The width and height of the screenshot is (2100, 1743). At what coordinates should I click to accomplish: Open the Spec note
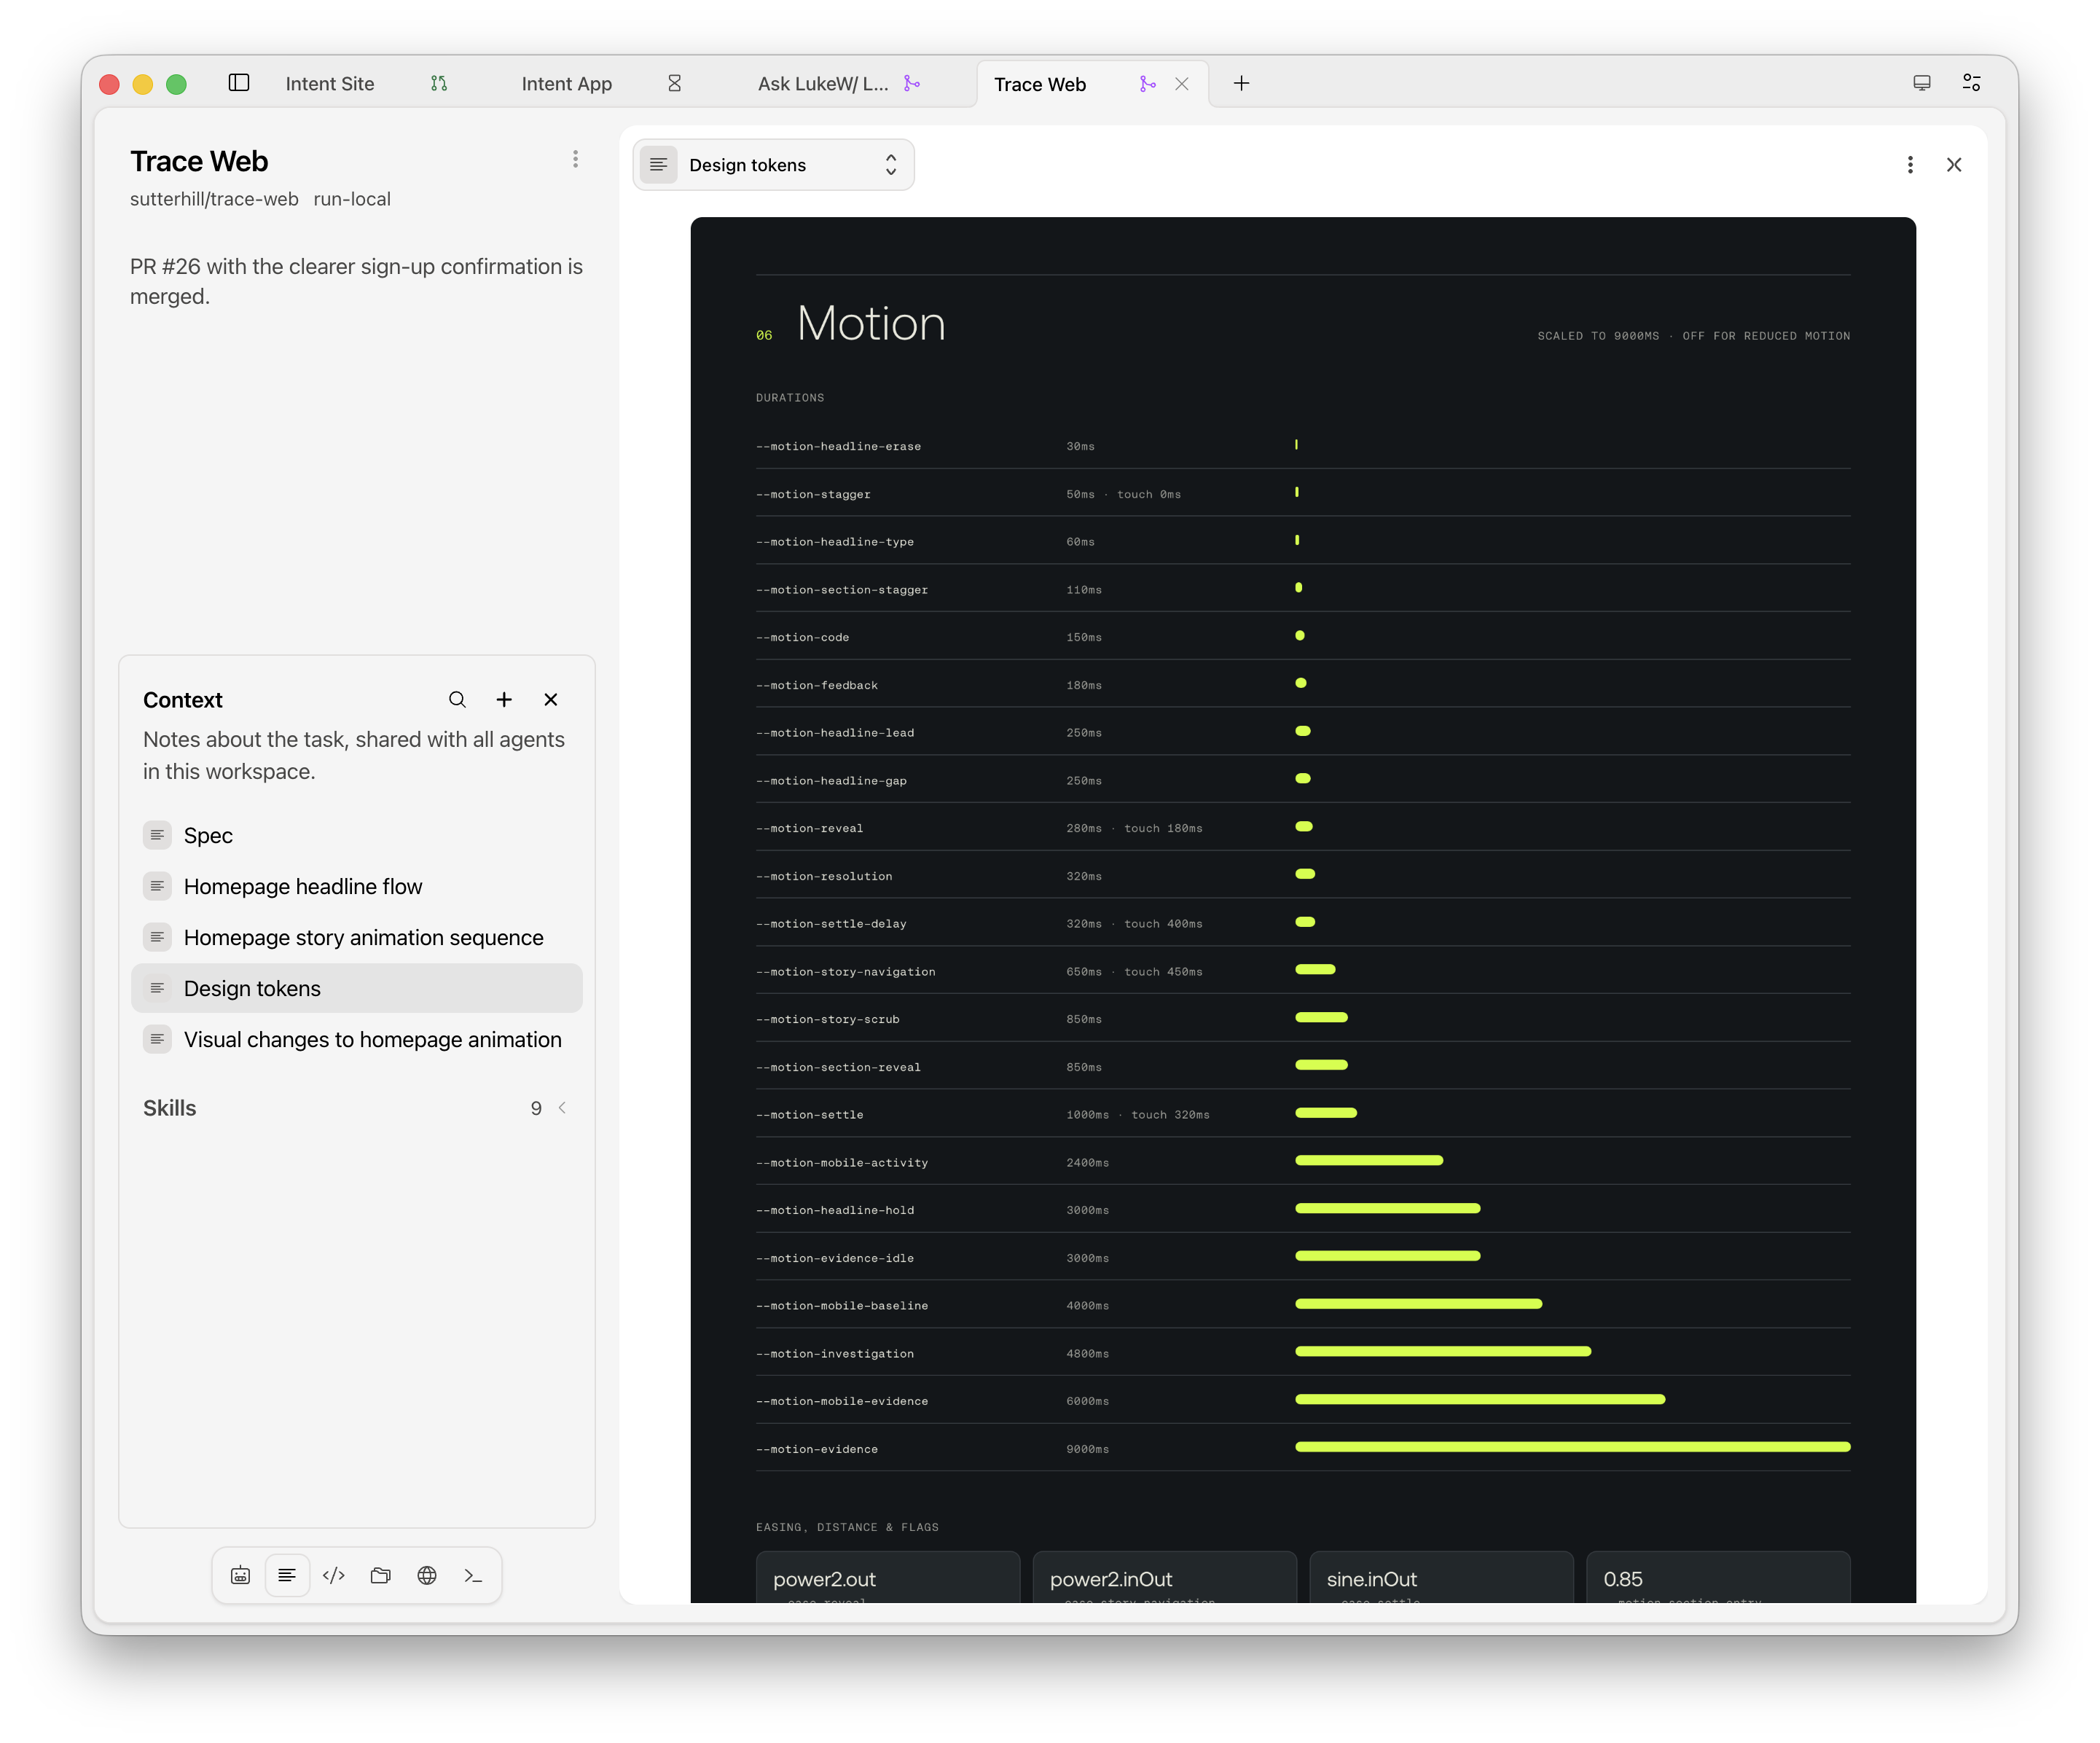click(x=357, y=836)
